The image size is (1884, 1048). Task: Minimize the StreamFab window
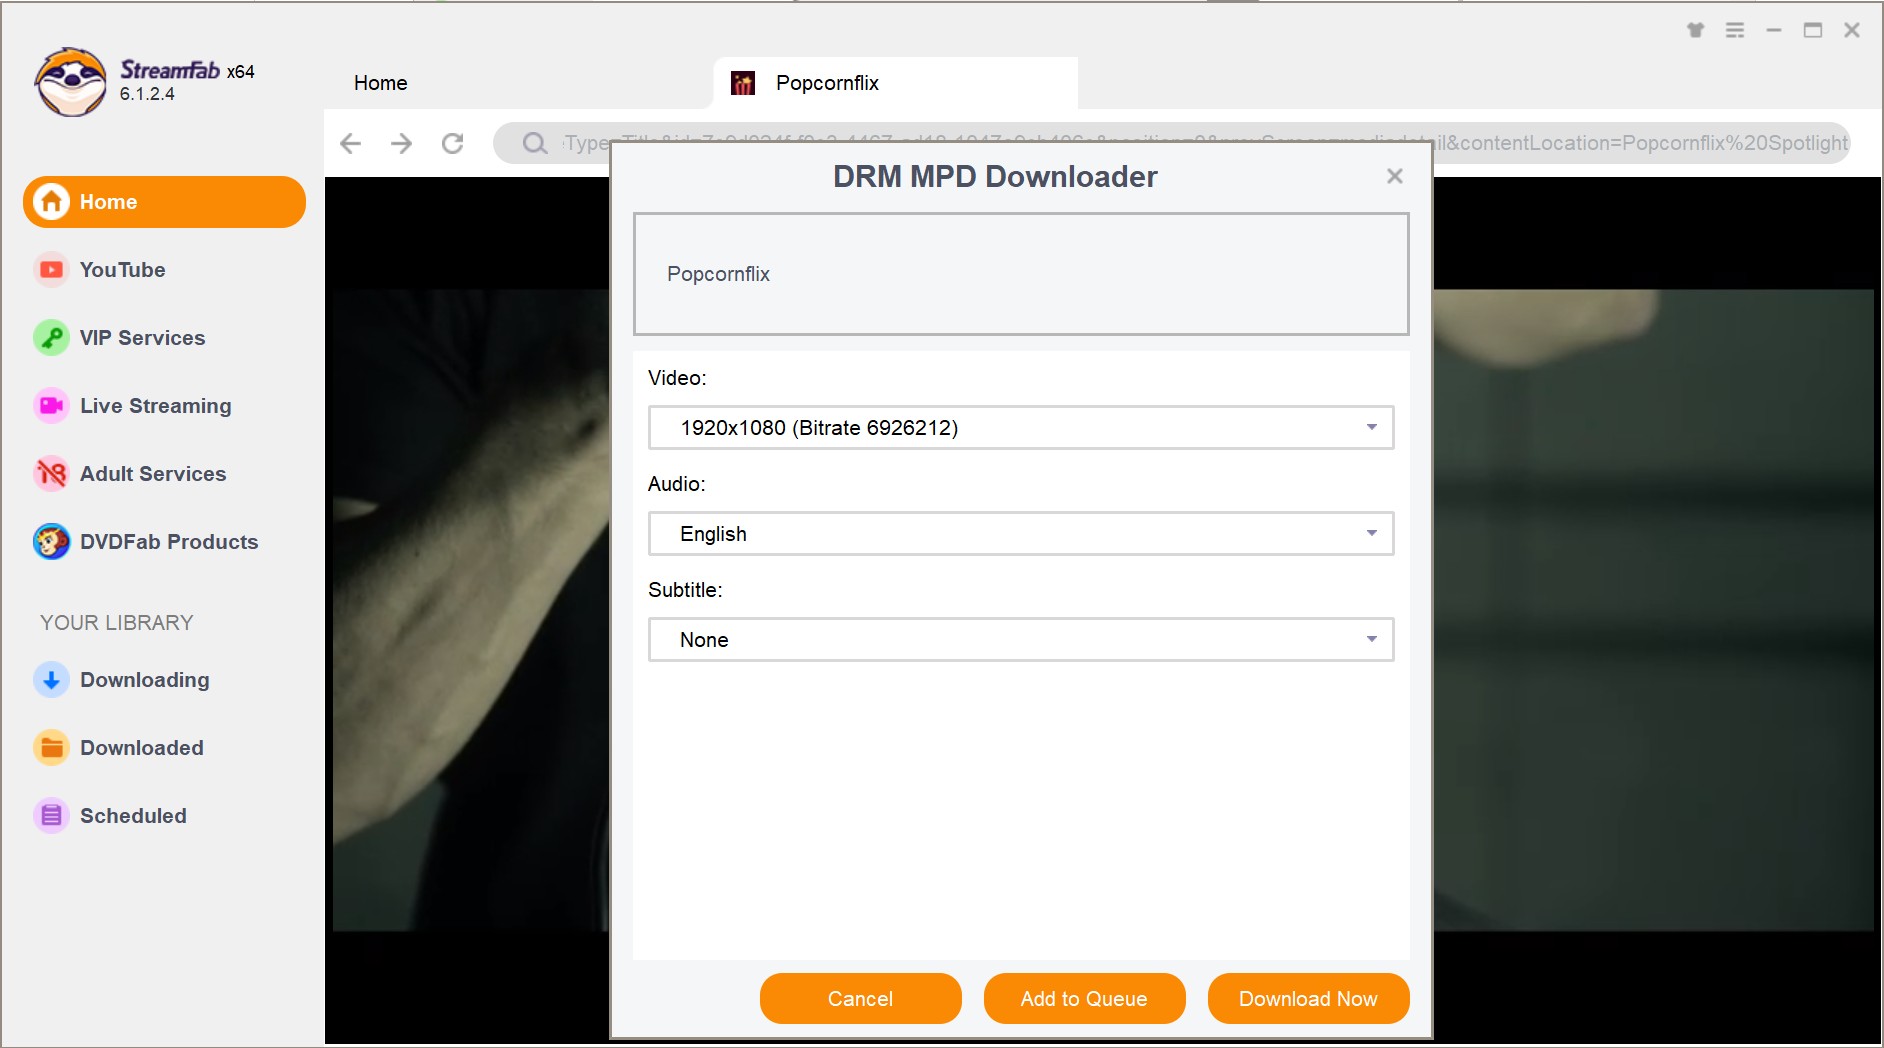click(1774, 30)
